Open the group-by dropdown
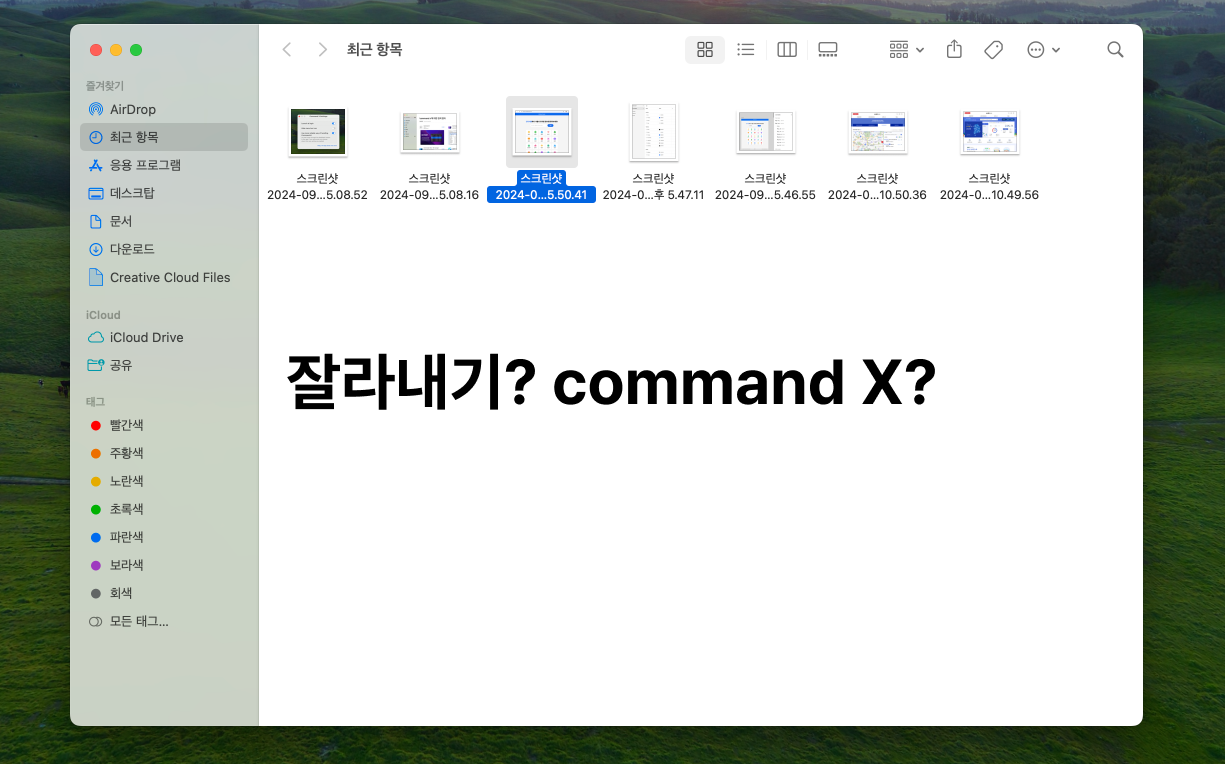This screenshot has height=764, width=1225. click(907, 49)
